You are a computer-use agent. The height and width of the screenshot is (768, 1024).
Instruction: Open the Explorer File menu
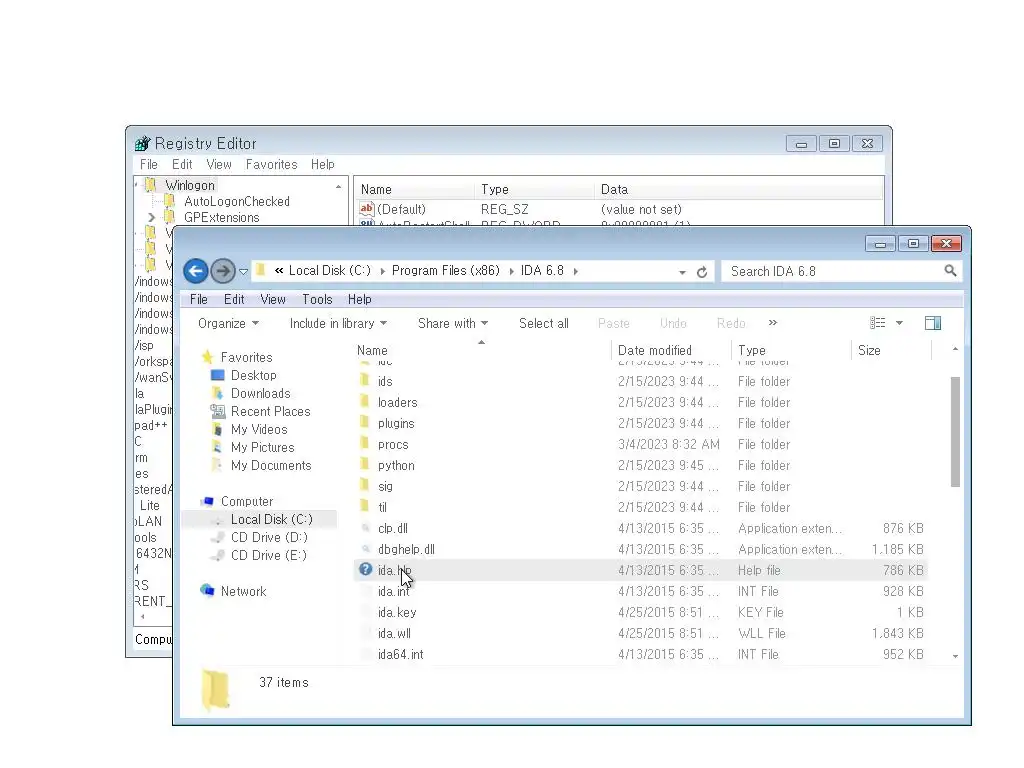[199, 299]
